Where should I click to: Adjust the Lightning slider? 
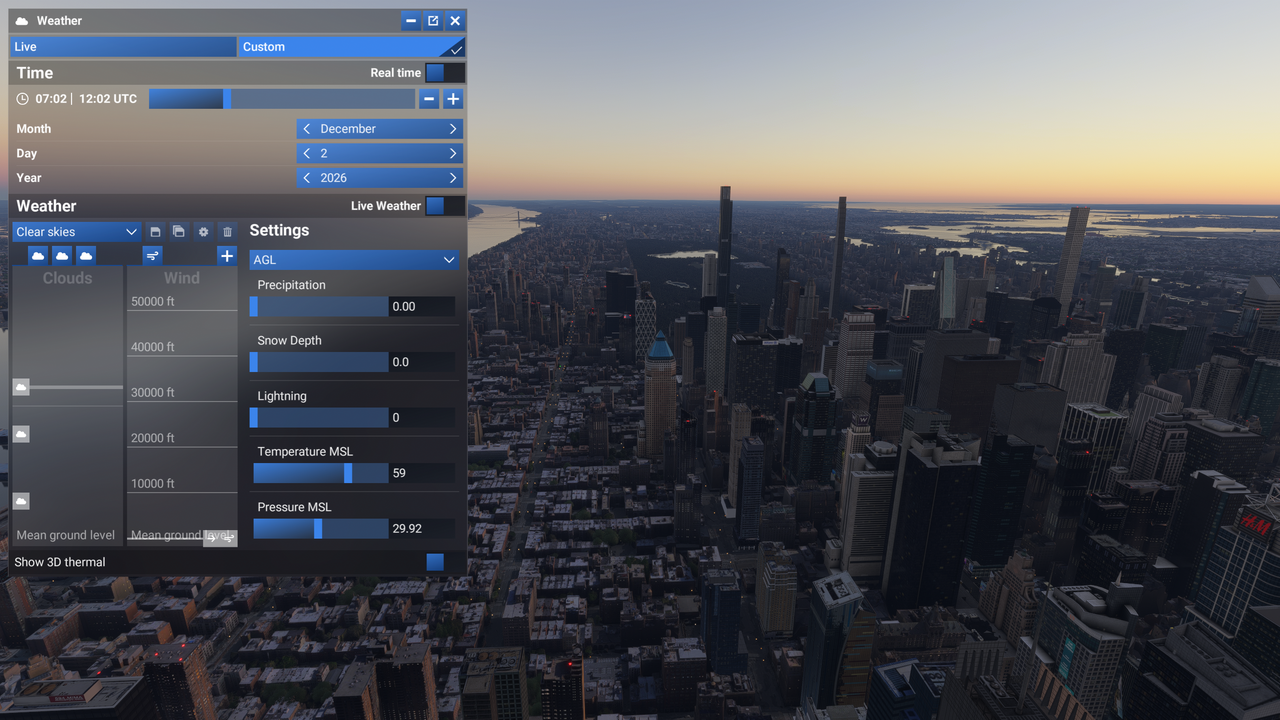click(x=319, y=418)
